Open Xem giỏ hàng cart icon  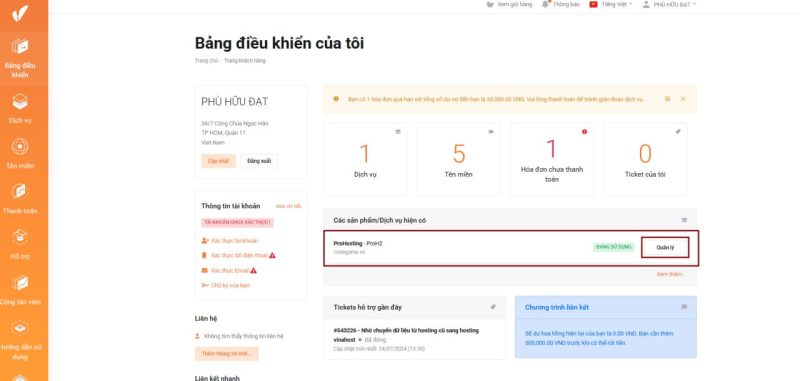click(x=490, y=4)
